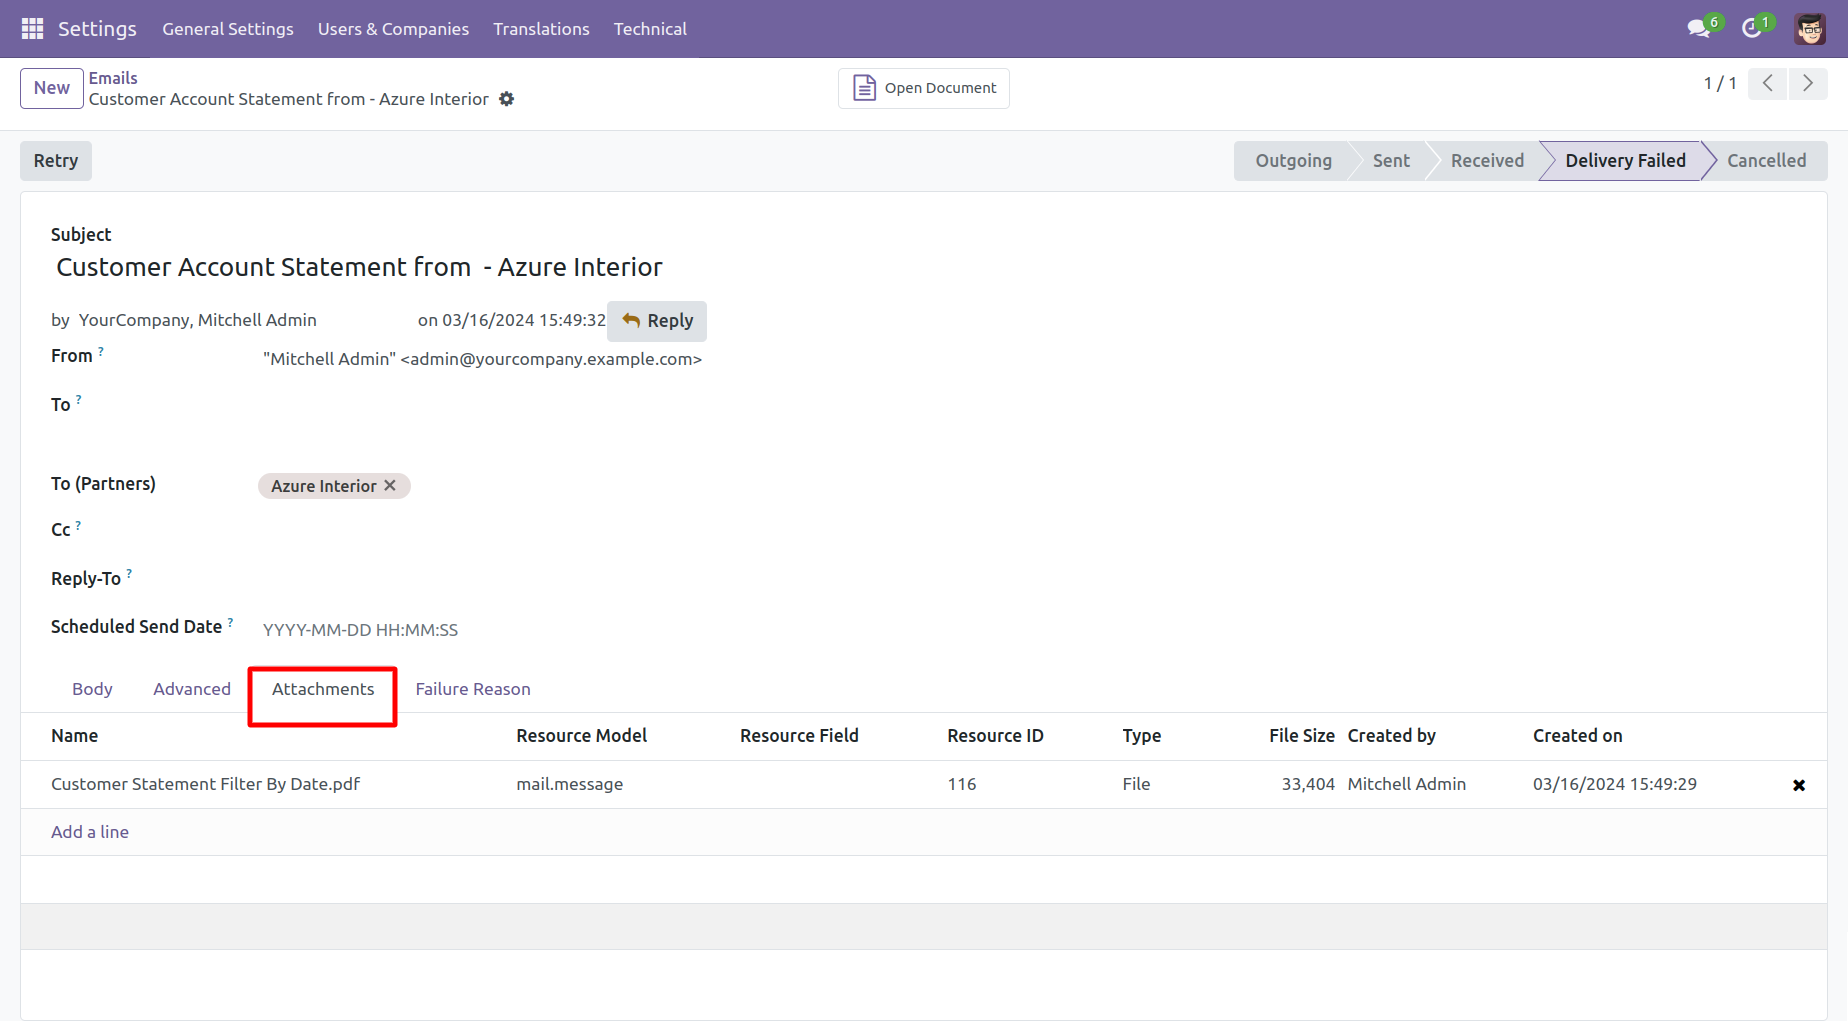Sort by Type column header

(x=1141, y=736)
